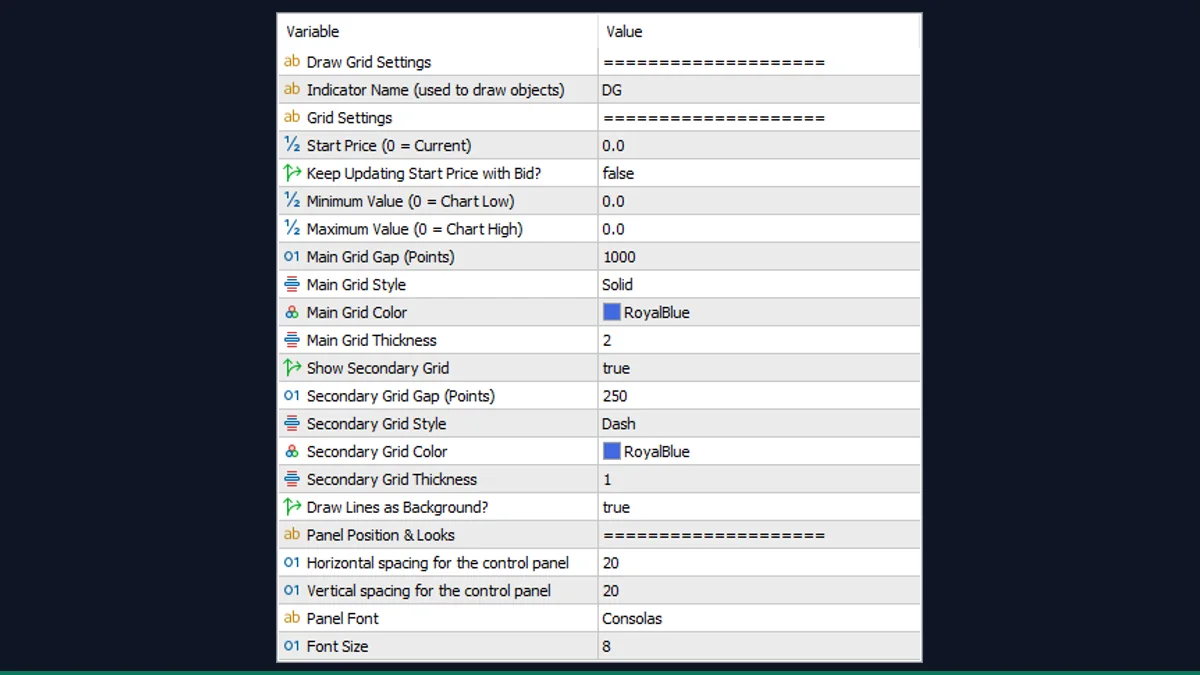Toggle the true value for Draw Lines as Background

tap(759, 507)
